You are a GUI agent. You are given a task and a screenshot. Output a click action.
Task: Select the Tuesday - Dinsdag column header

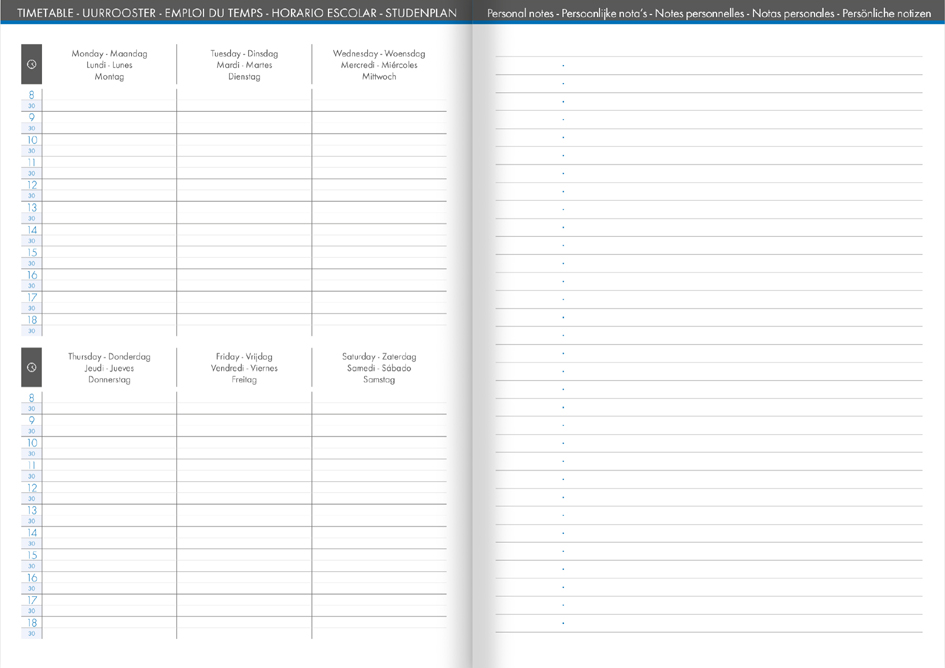[x=244, y=65]
